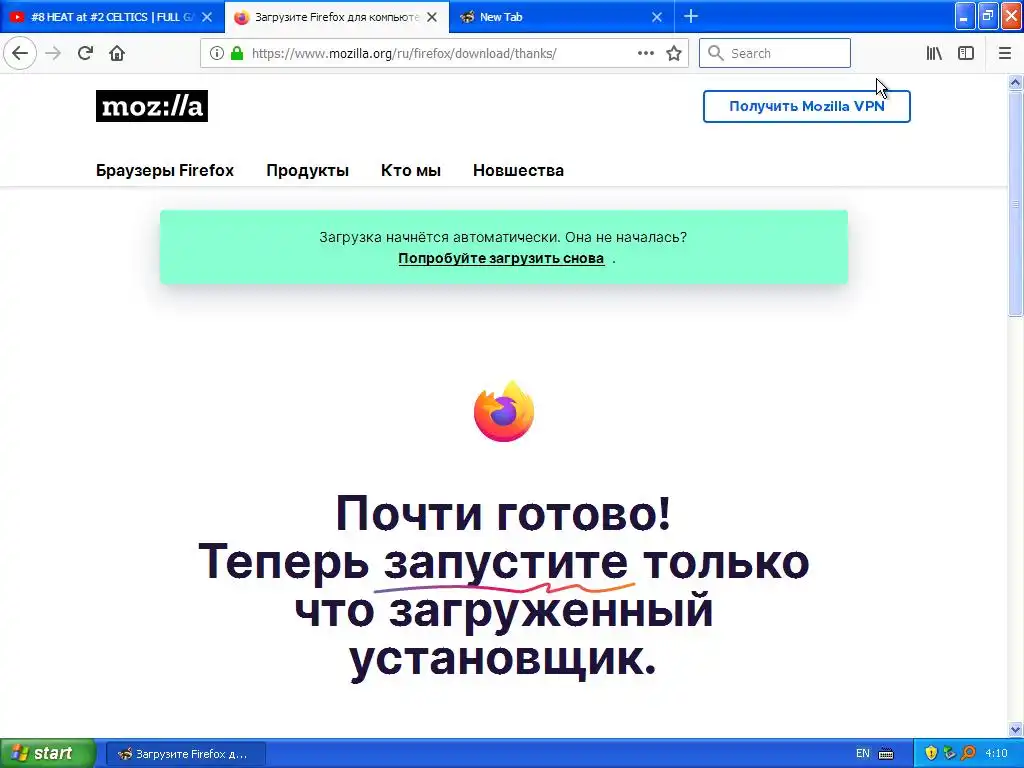The height and width of the screenshot is (768, 1024).
Task: Close the New Tab tab
Action: 657,17
